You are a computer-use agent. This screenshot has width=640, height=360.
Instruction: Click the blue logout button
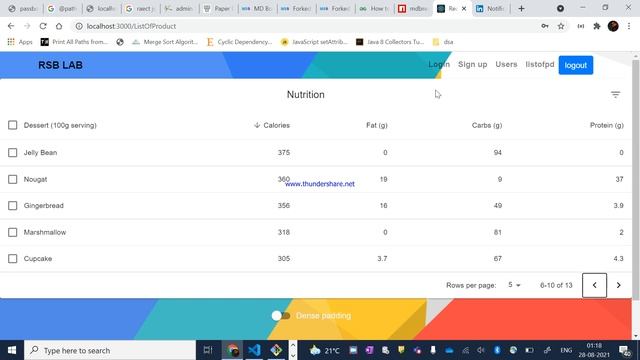click(576, 65)
